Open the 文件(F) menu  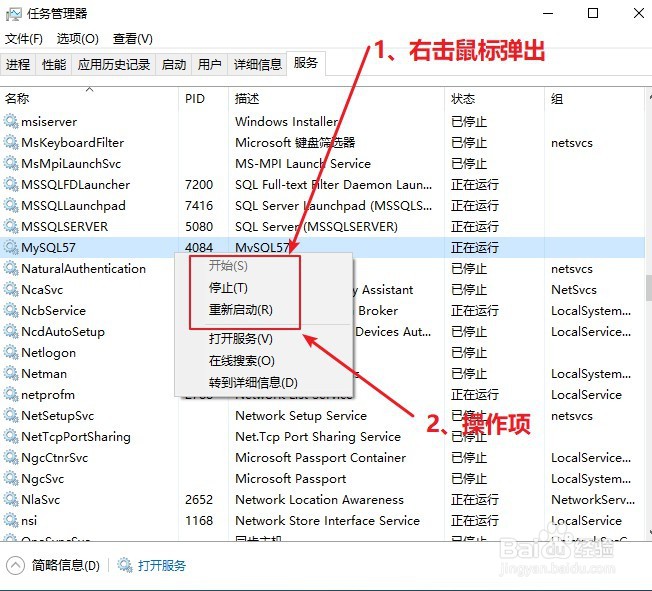pos(24,39)
